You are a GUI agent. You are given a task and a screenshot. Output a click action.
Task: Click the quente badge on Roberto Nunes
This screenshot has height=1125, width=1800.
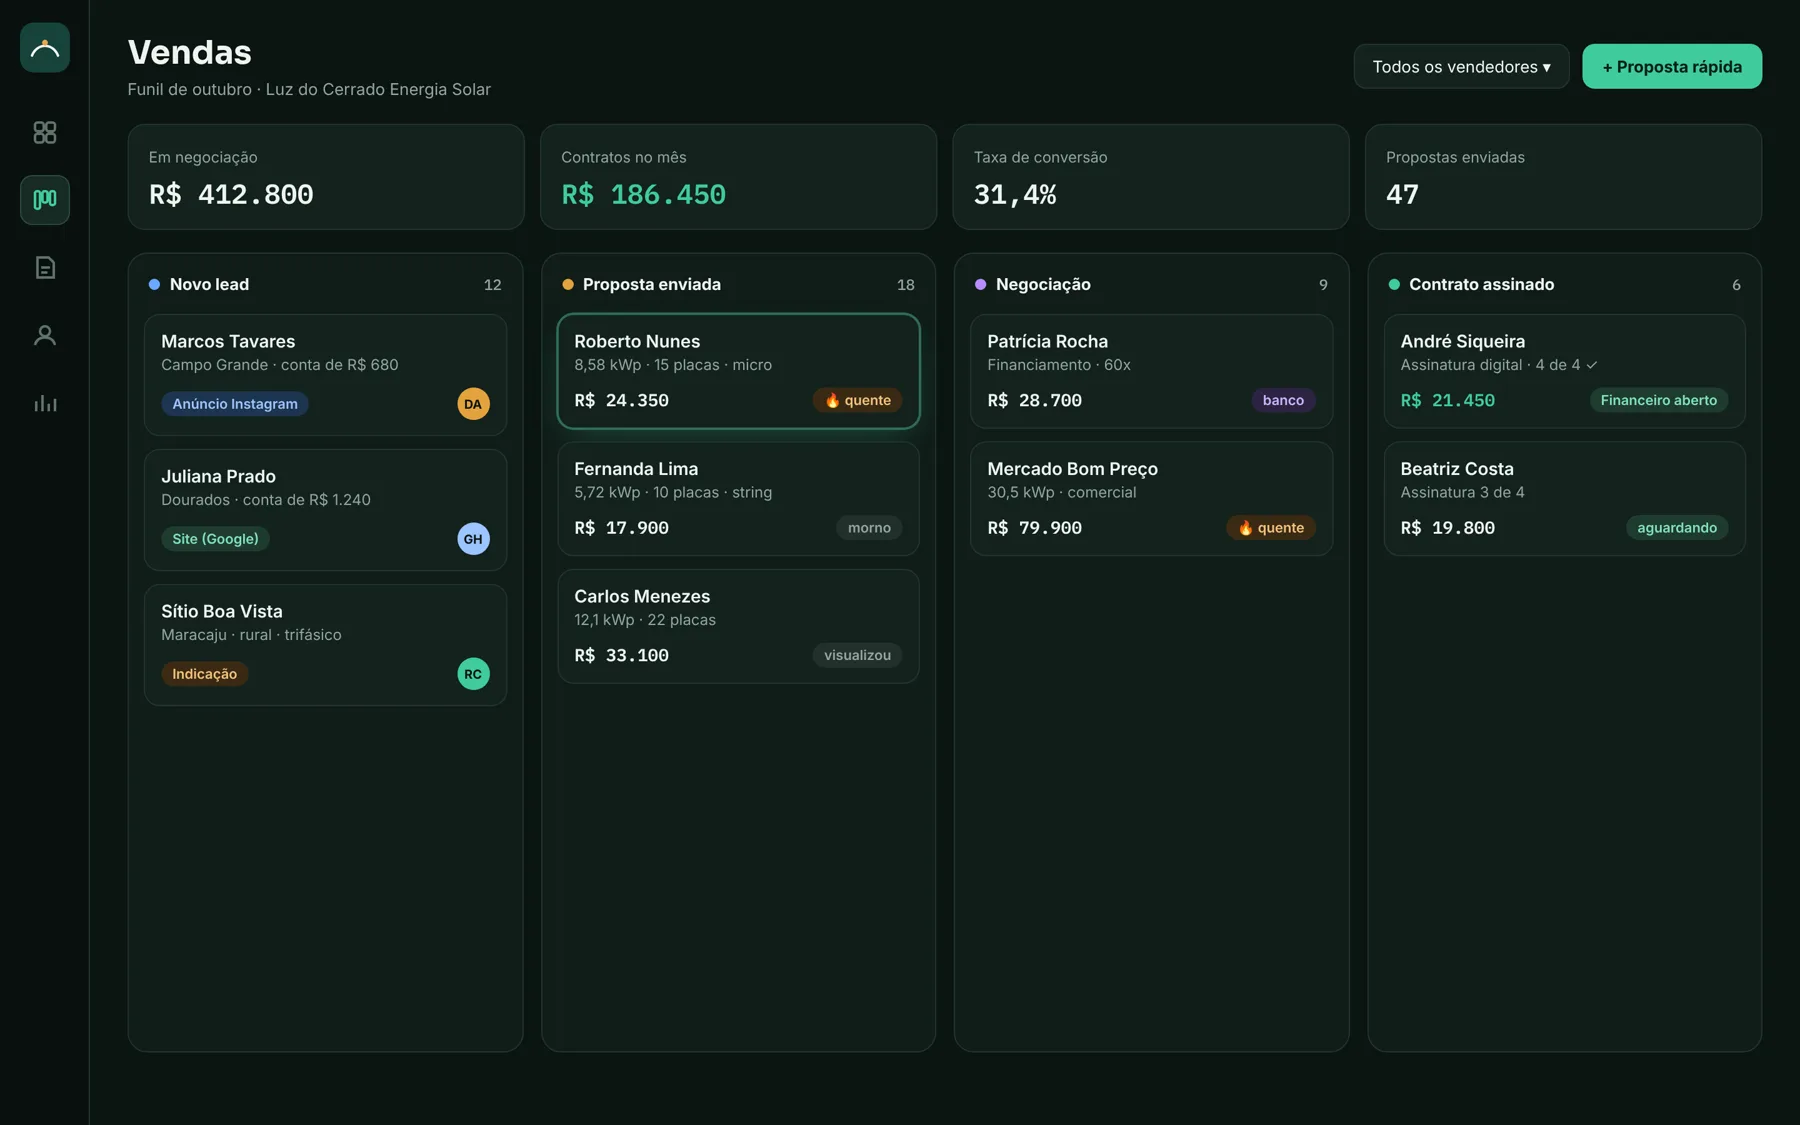click(x=857, y=400)
